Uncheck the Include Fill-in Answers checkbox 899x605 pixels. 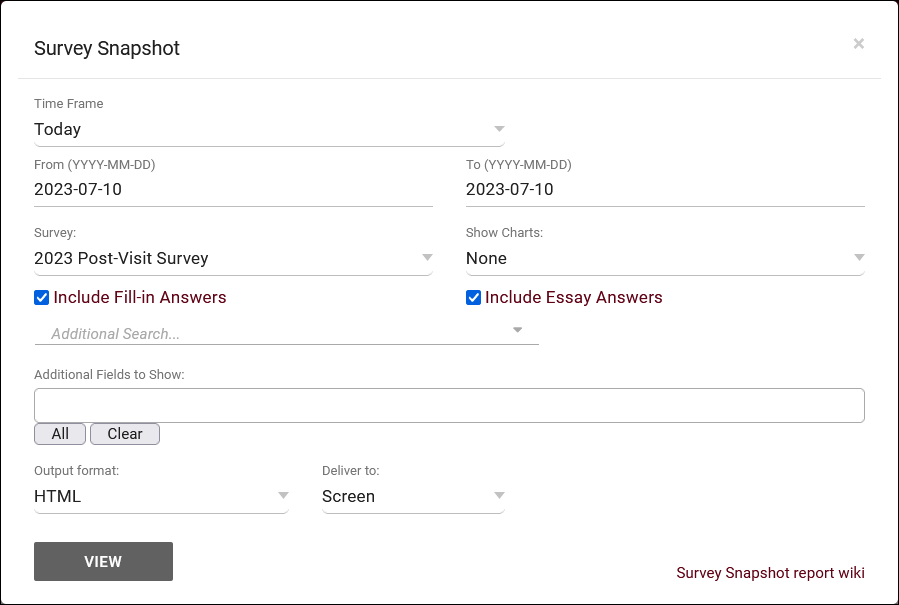click(x=42, y=298)
